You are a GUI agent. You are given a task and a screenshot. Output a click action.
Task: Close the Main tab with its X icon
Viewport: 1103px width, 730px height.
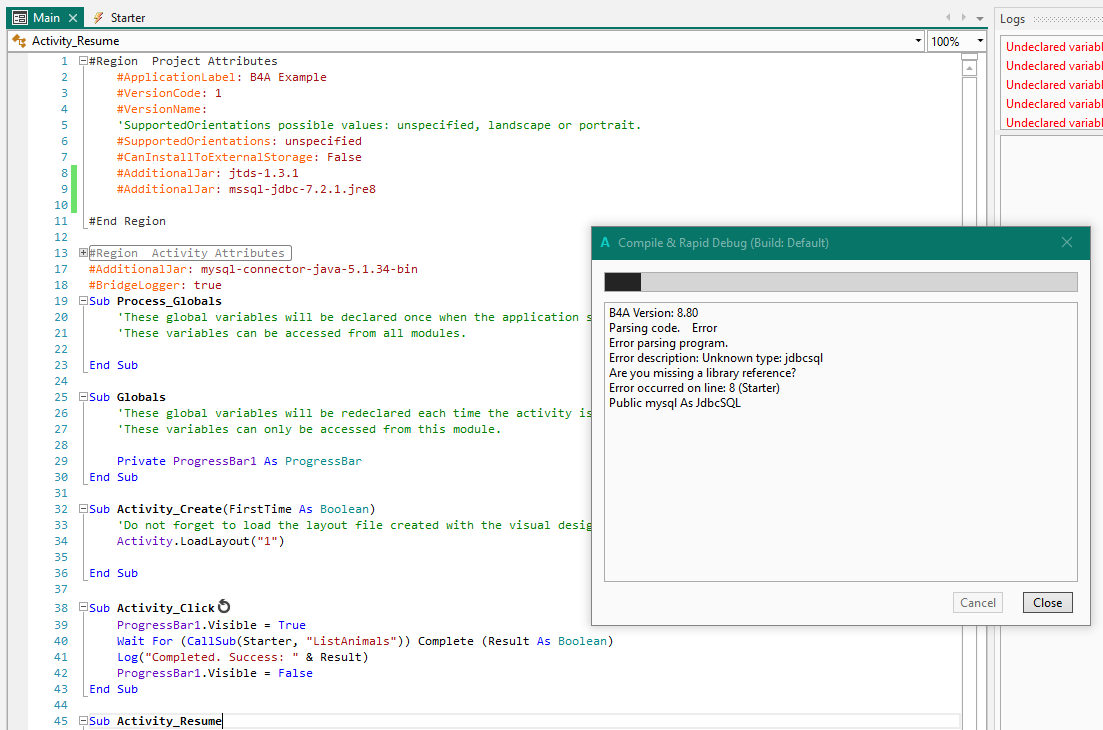click(x=73, y=18)
